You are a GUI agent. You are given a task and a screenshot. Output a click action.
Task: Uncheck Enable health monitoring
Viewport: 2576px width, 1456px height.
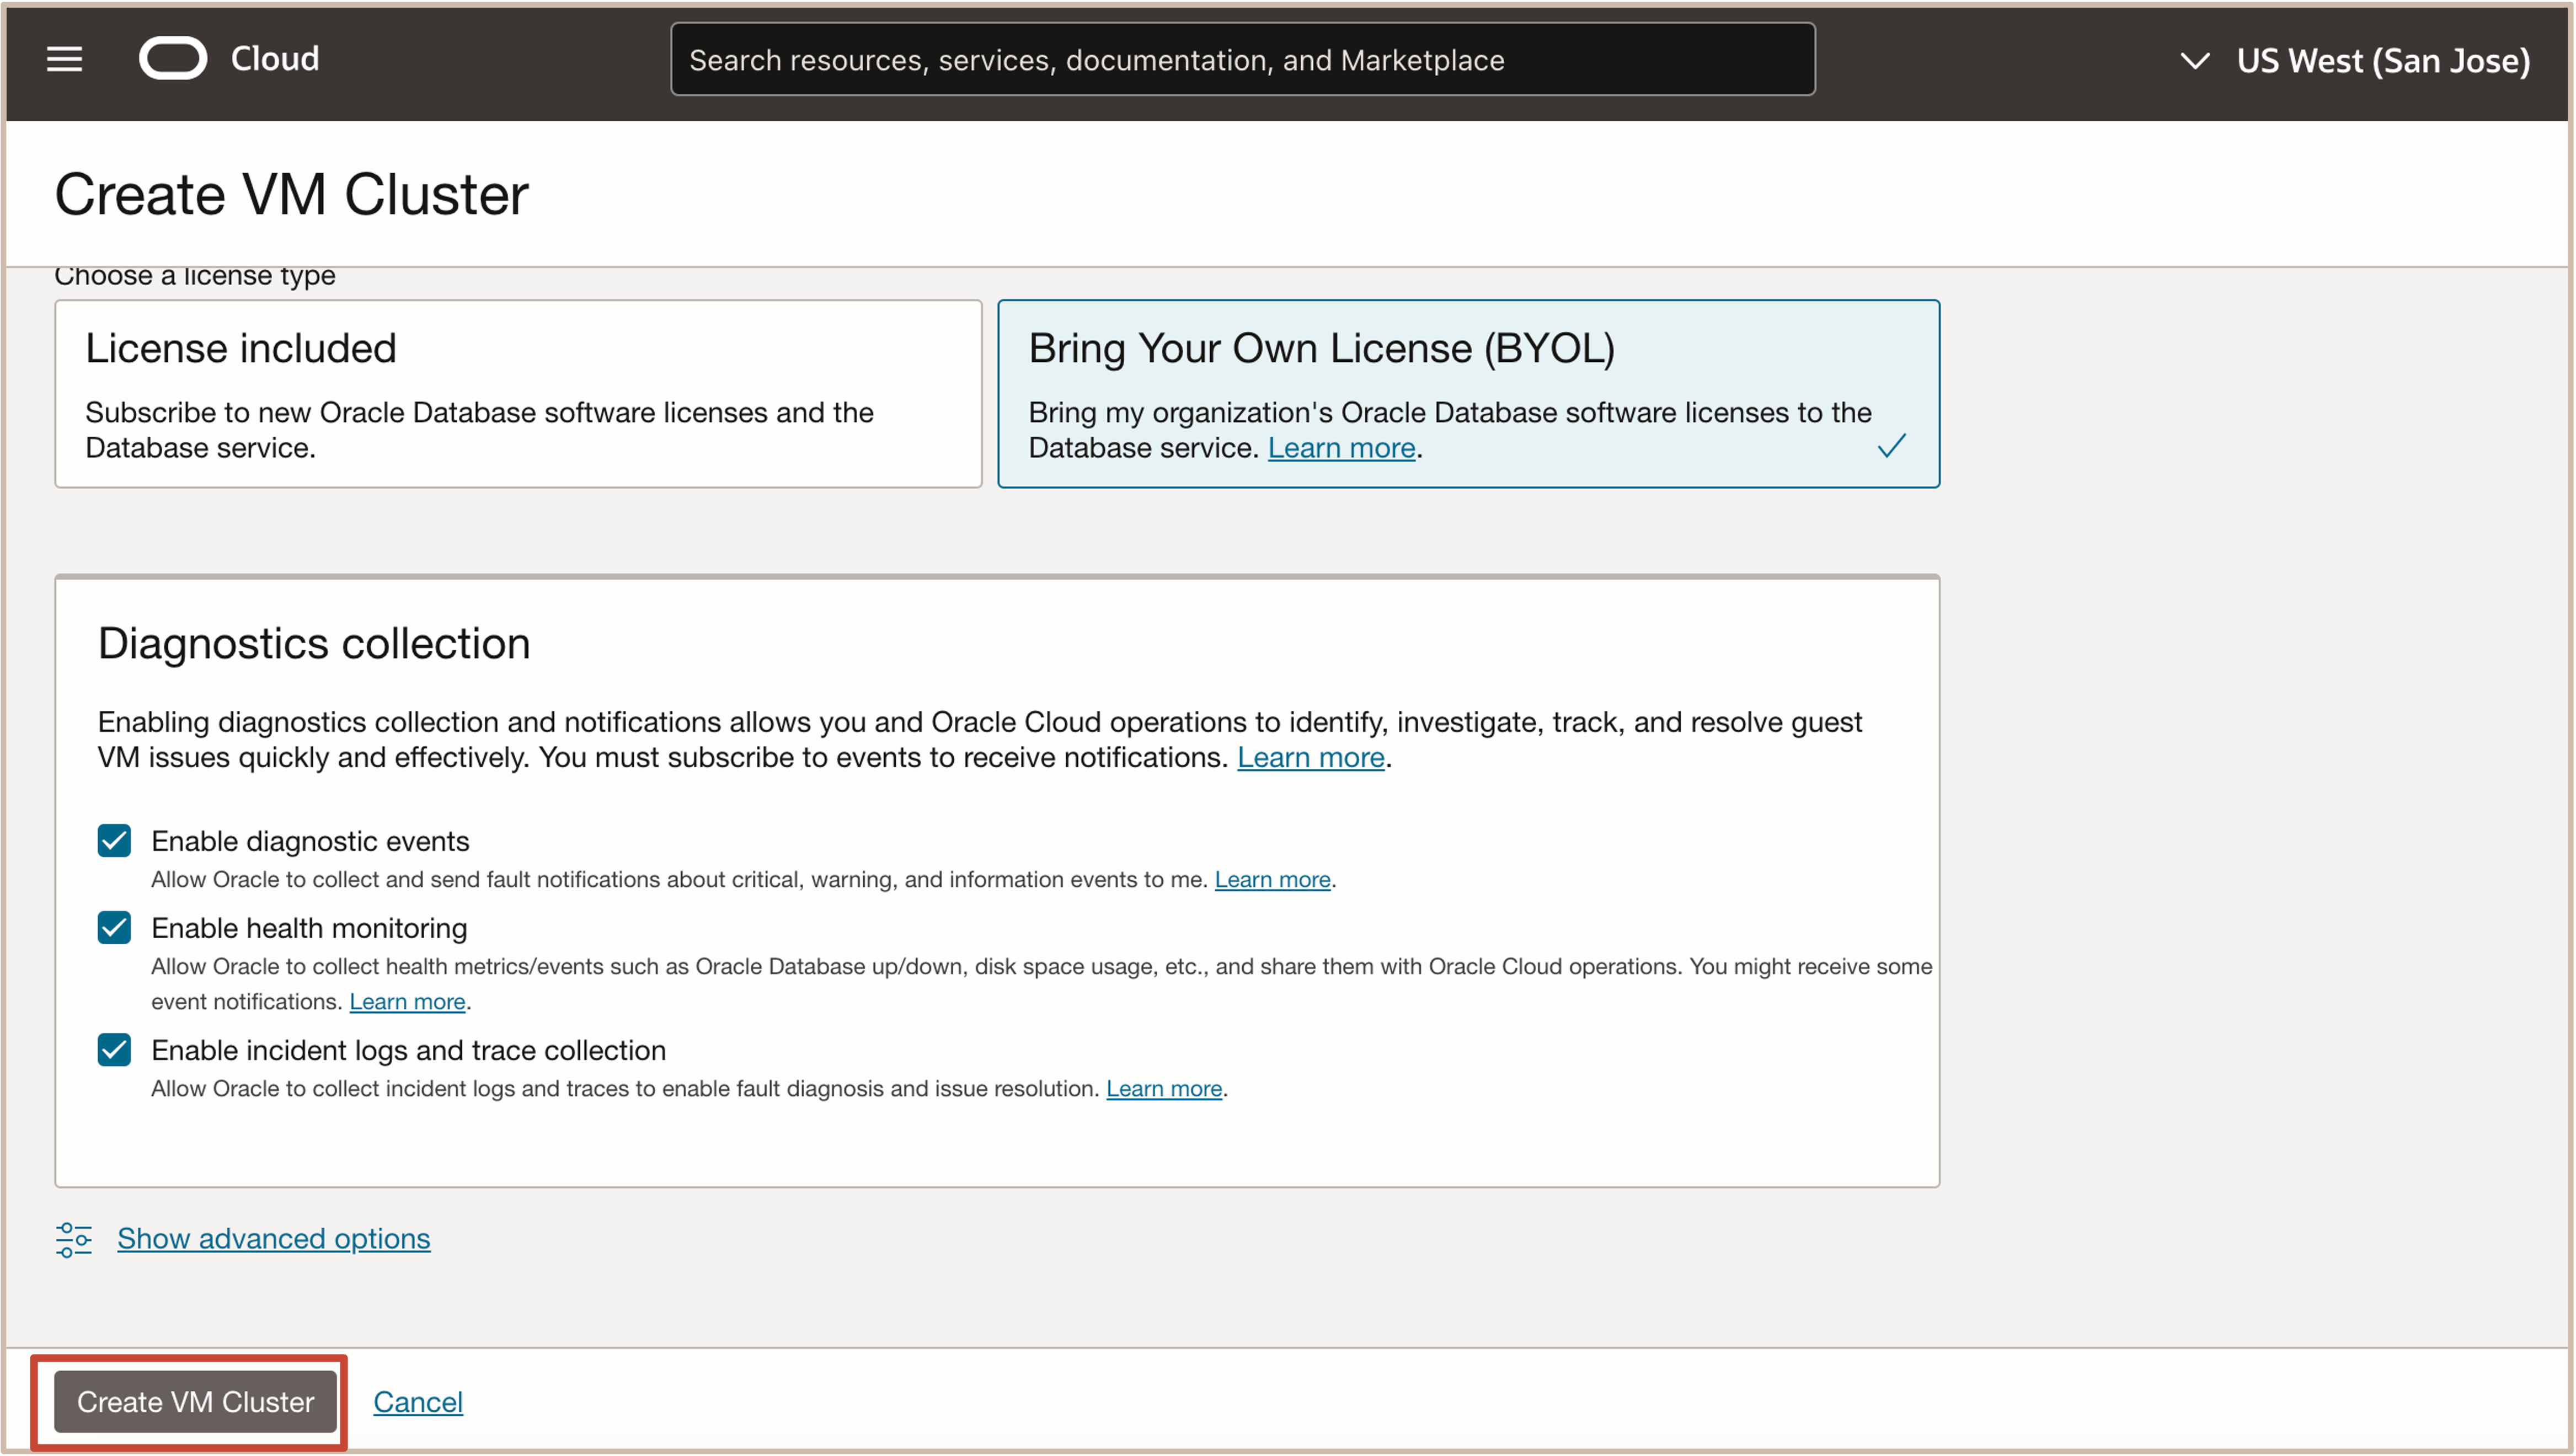pos(114,928)
